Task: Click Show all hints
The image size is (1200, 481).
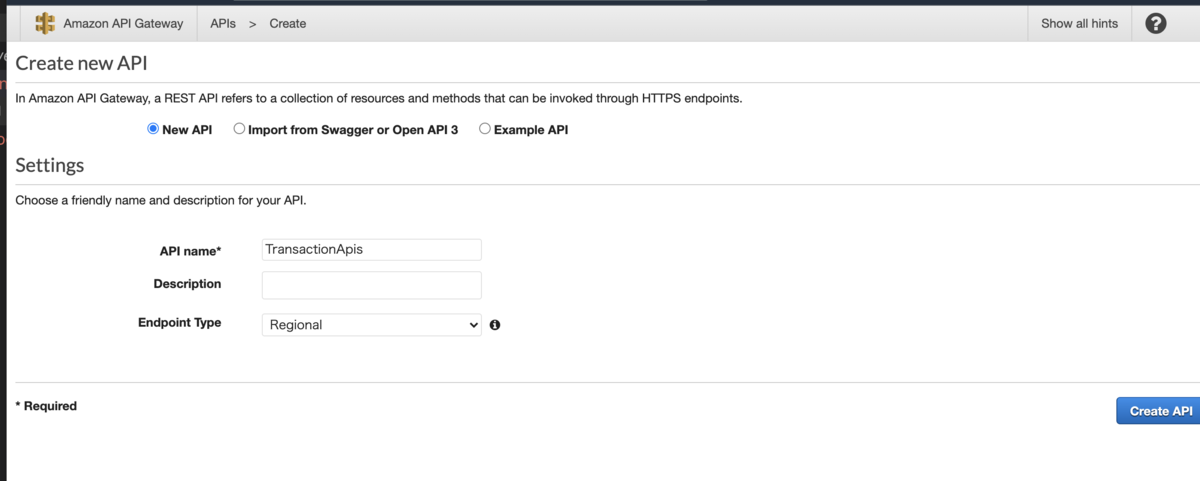Action: pyautogui.click(x=1079, y=23)
